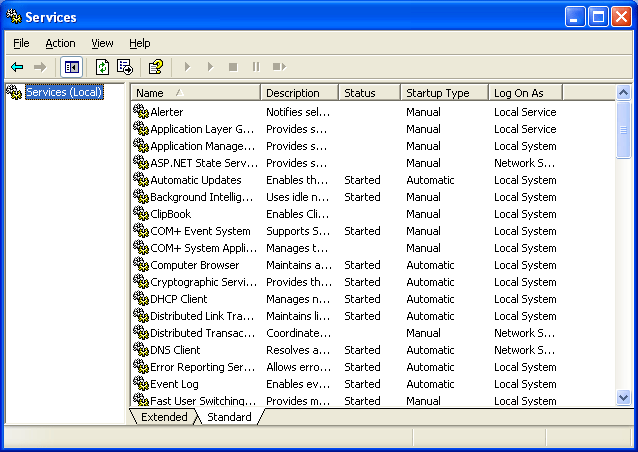Click the Restart Service icon

point(279,67)
